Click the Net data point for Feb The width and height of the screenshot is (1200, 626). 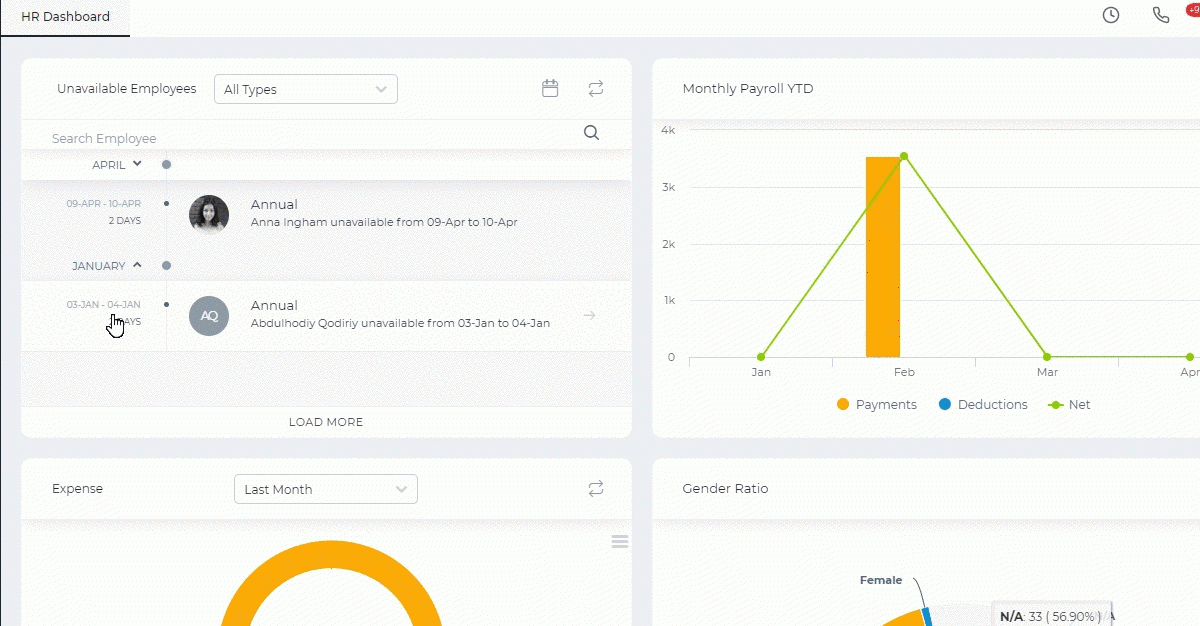click(x=904, y=156)
